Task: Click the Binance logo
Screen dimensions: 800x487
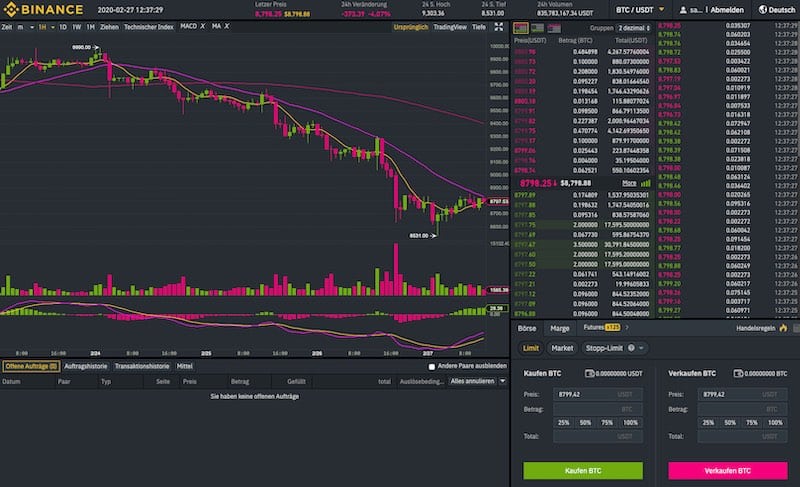Action: point(43,9)
